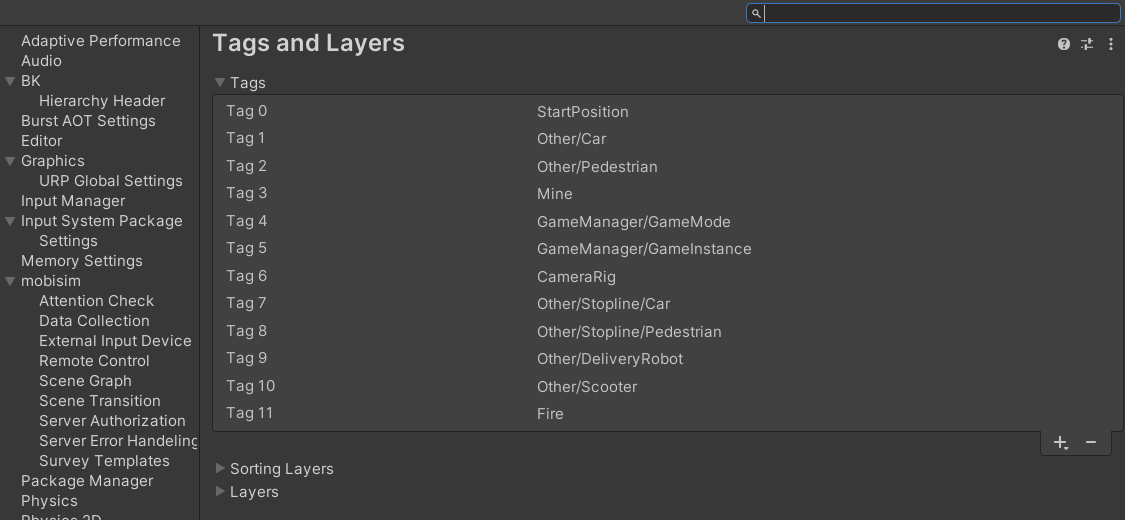The image size is (1125, 520).
Task: Select the GameManager/GameMode tag value
Action: pos(634,222)
